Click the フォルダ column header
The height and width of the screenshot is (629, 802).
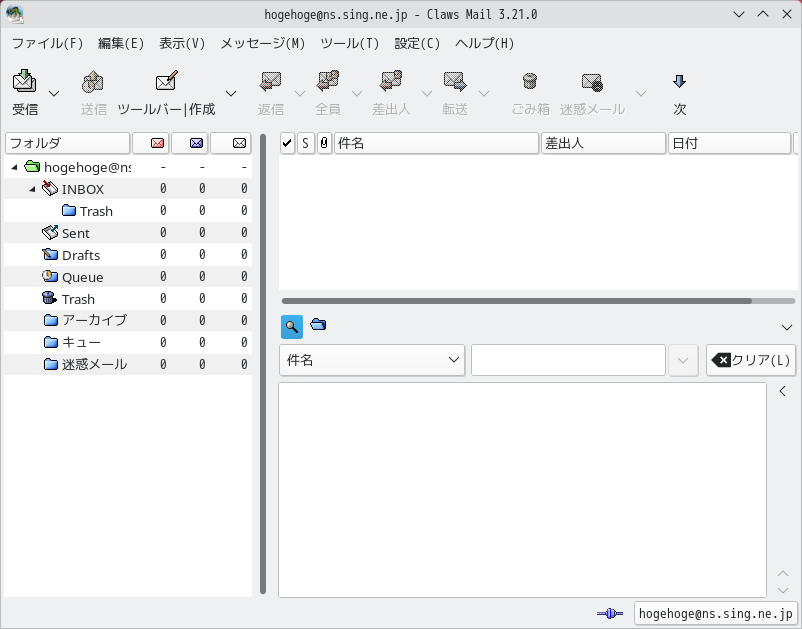(x=68, y=143)
